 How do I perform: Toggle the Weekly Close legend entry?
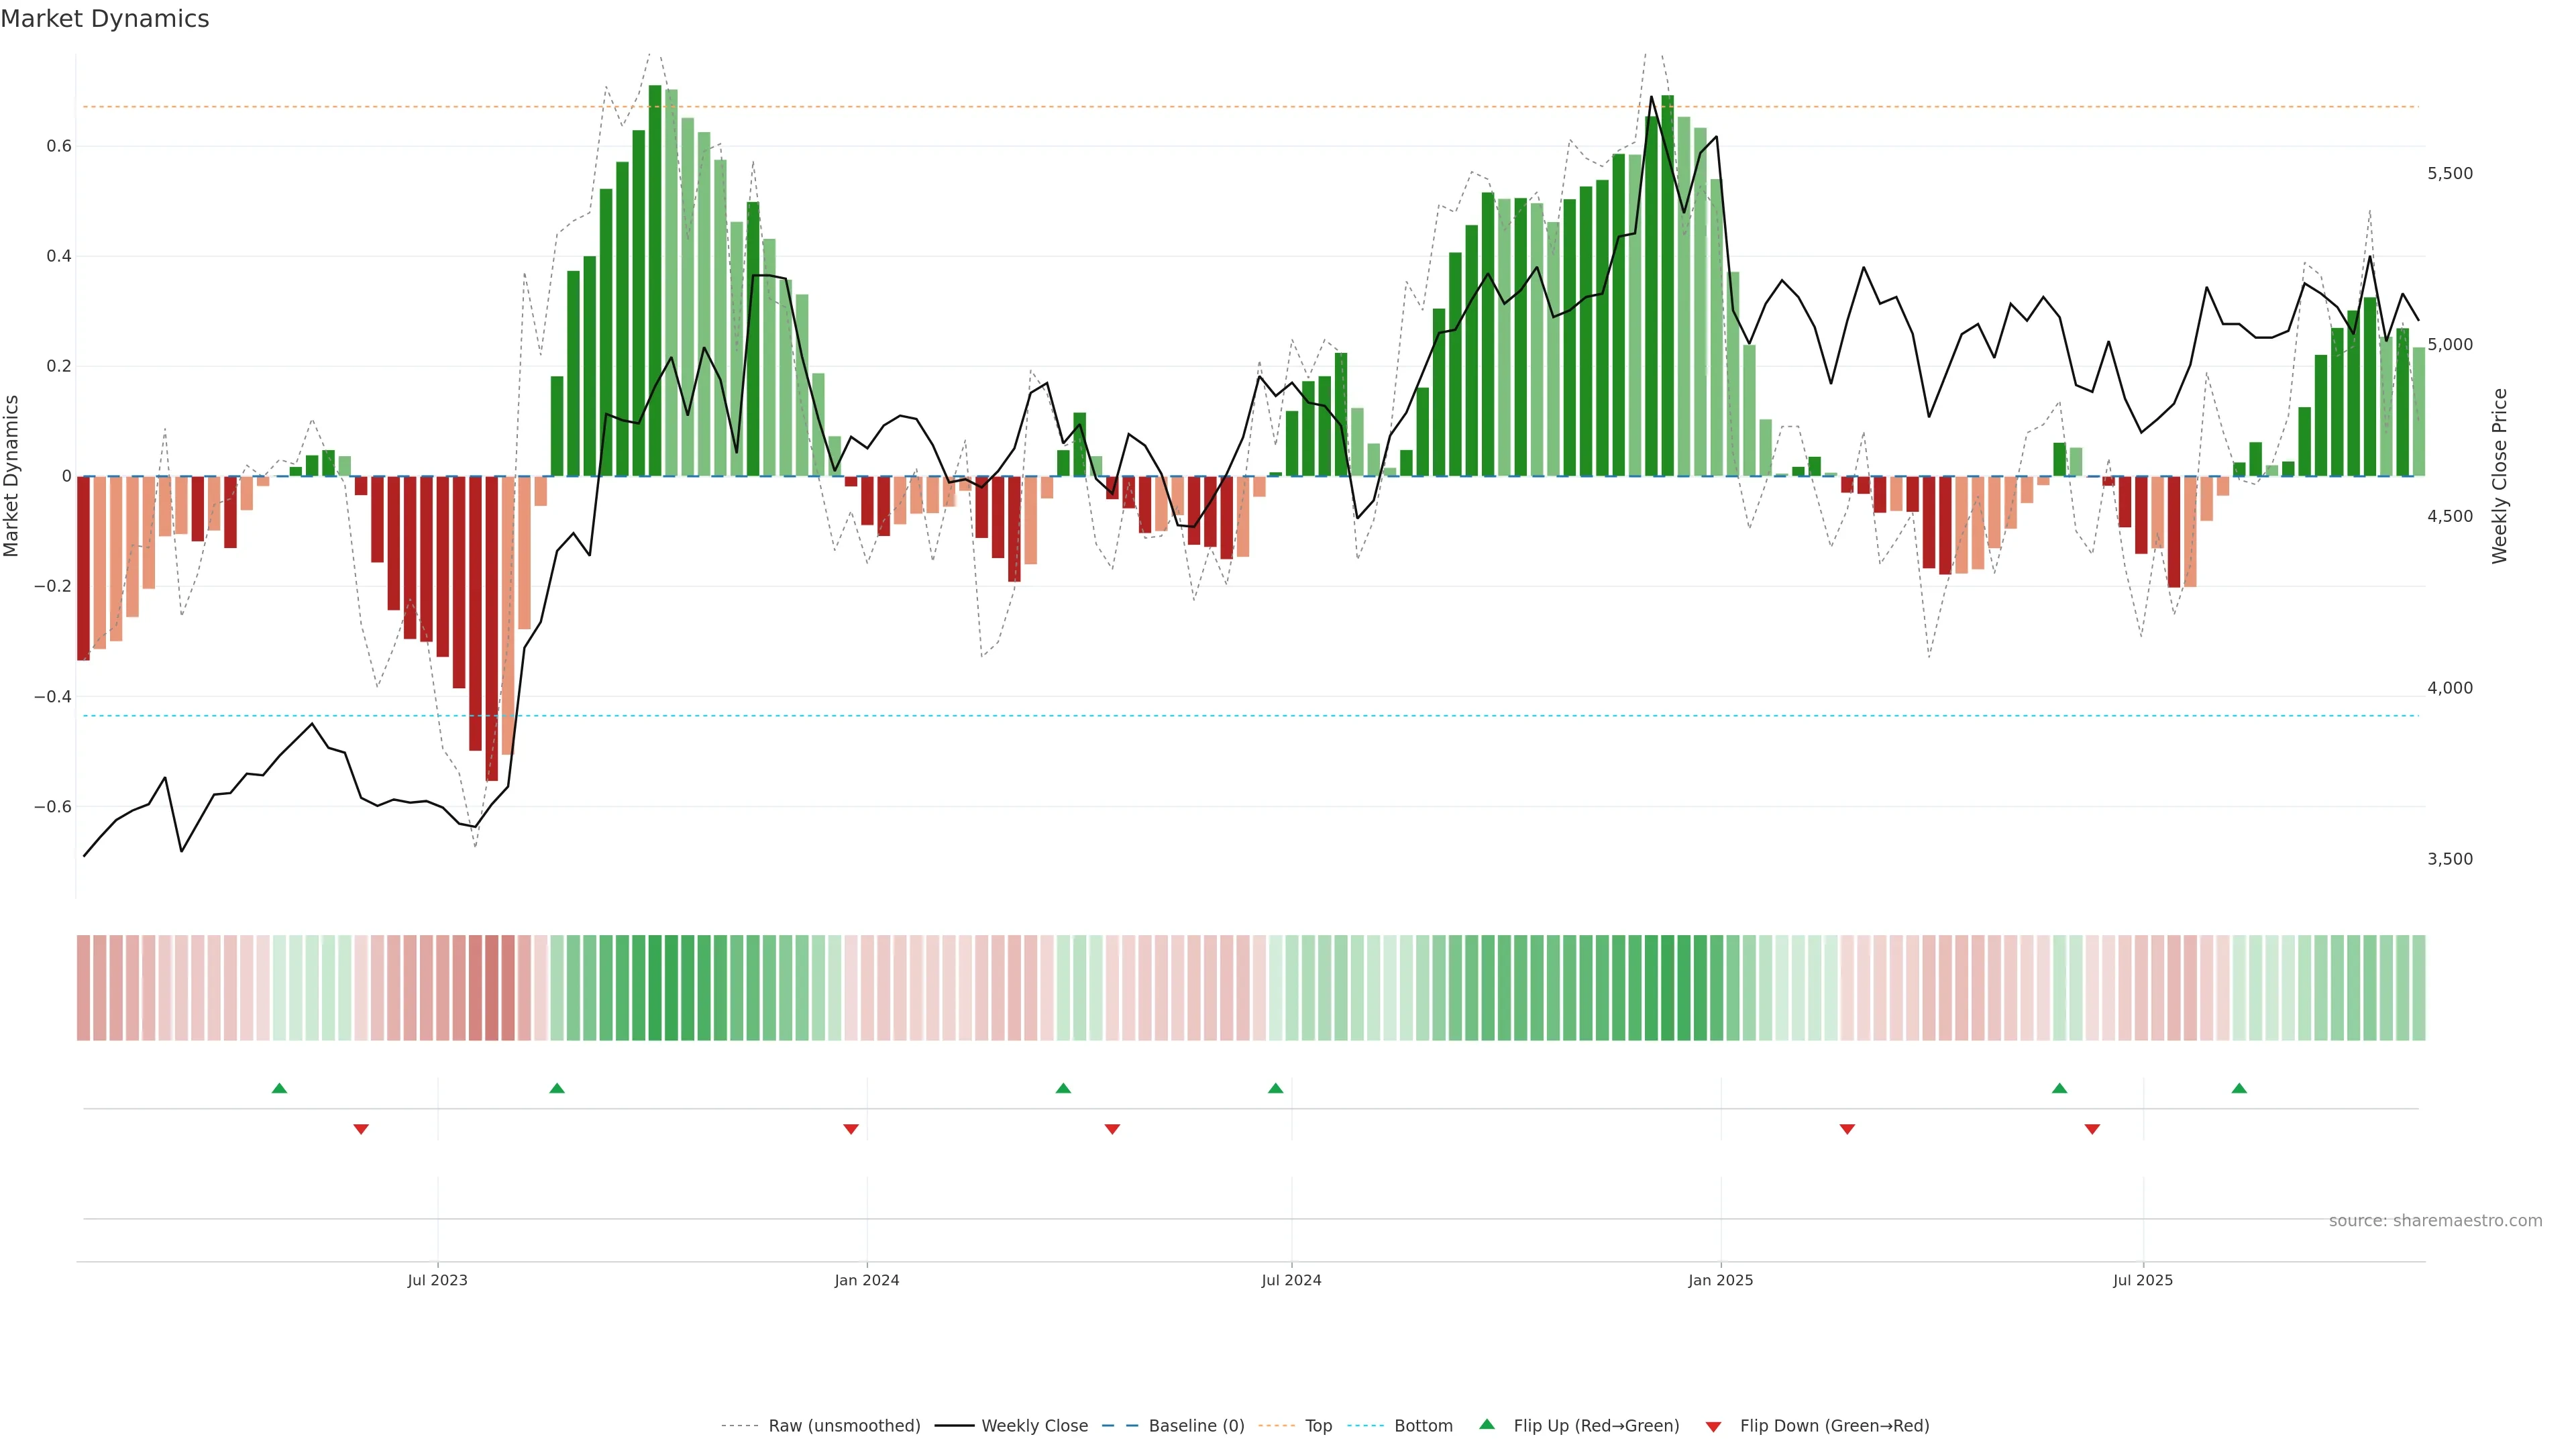click(x=1034, y=1426)
